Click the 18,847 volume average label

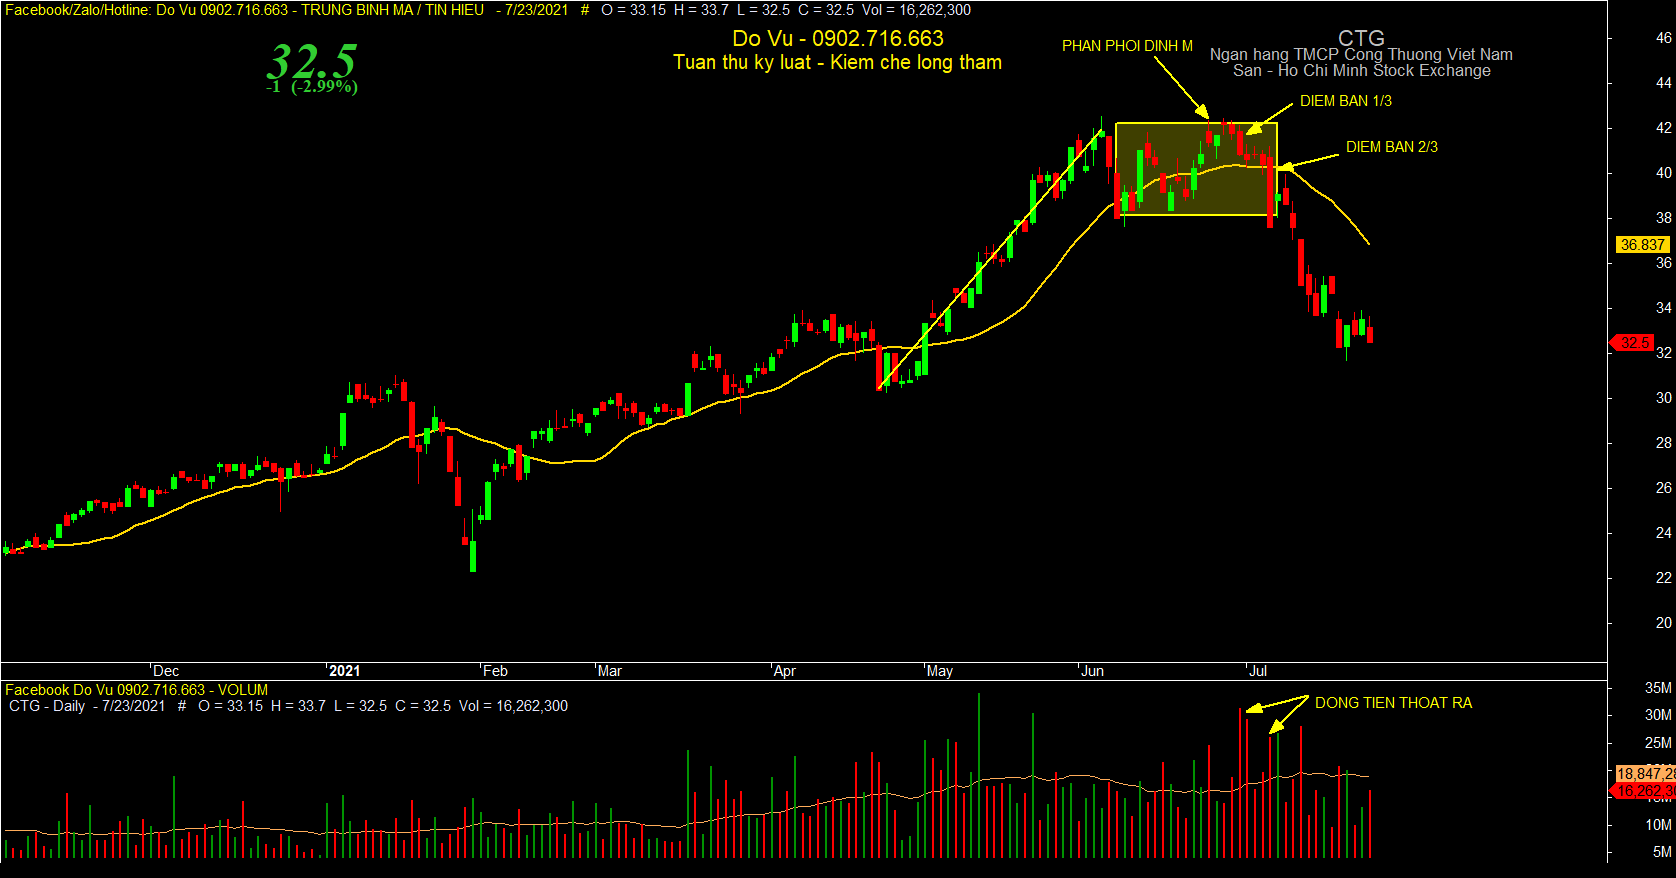(1646, 774)
